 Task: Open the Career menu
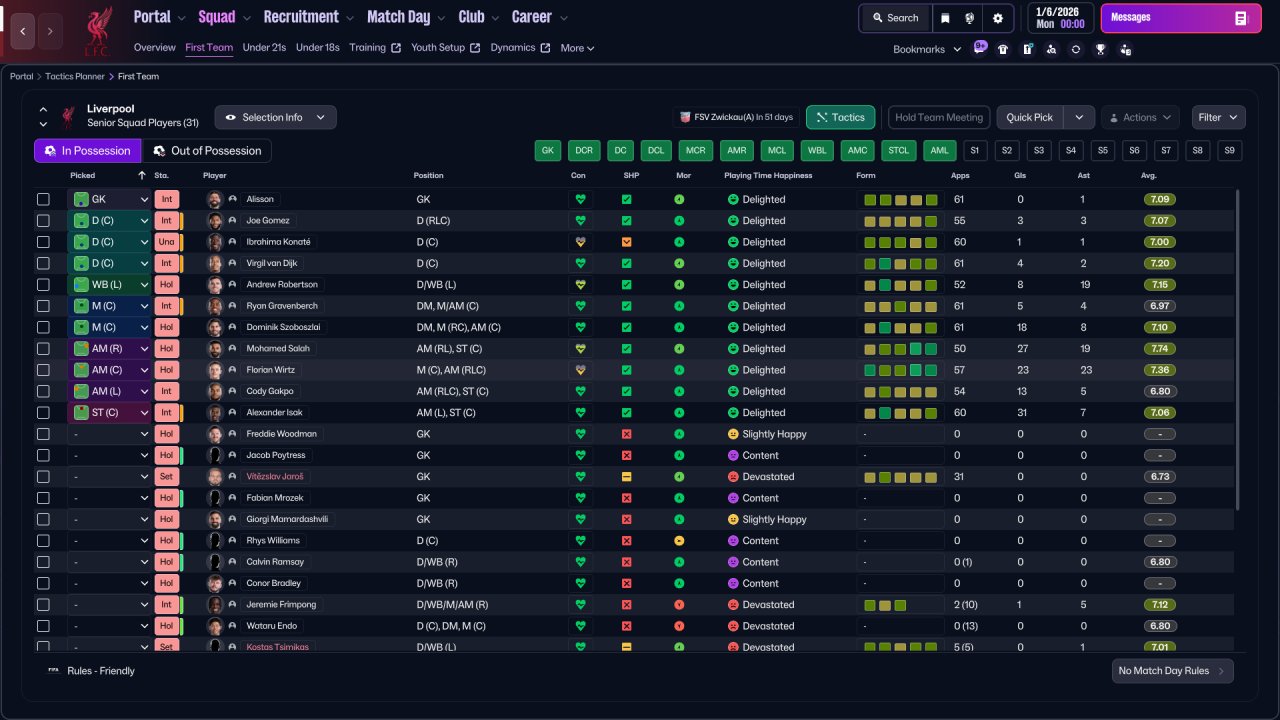pos(540,17)
